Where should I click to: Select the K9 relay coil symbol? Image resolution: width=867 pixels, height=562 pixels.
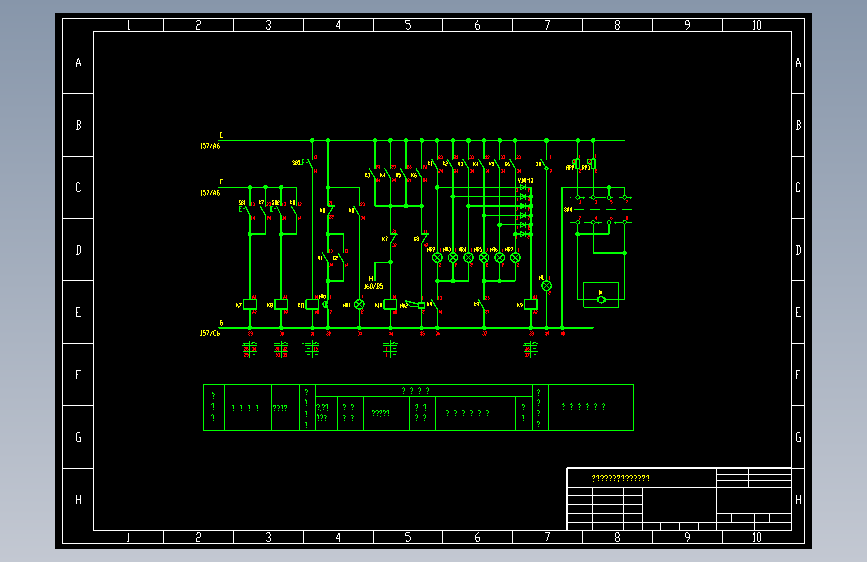coord(531,304)
